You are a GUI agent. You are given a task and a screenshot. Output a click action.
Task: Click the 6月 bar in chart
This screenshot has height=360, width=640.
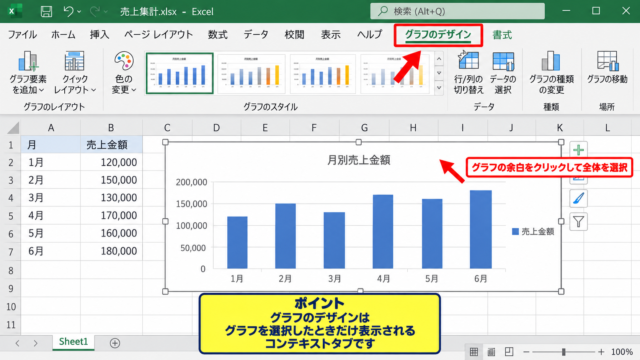[x=481, y=229]
